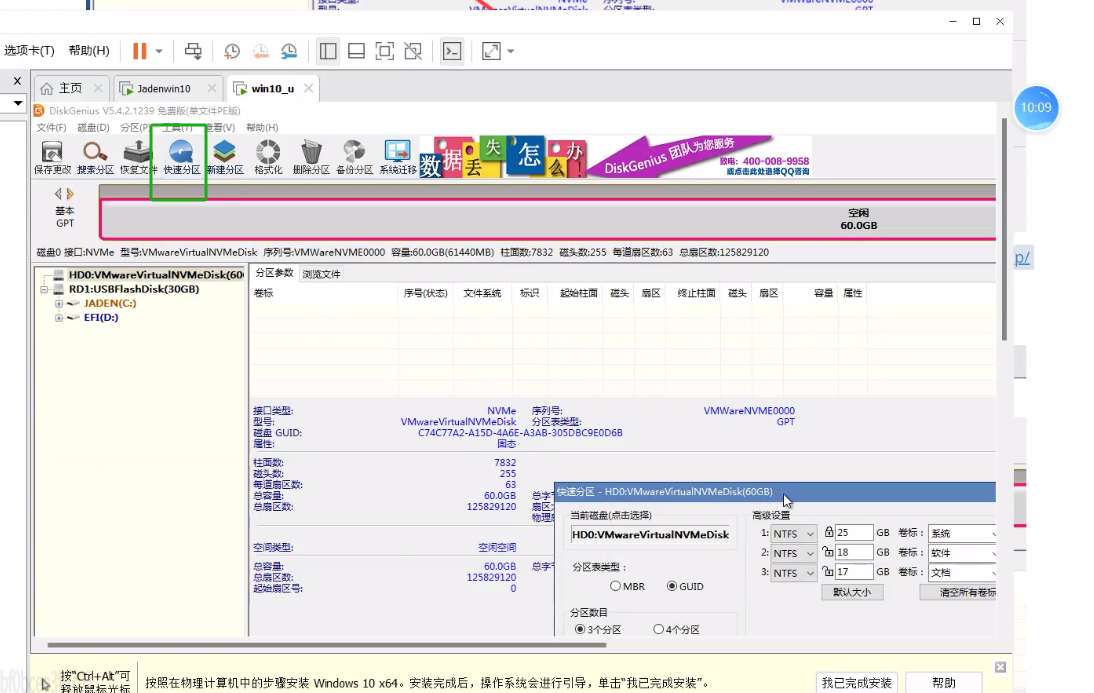Click next disk arrow beside the disk map
The image size is (1094, 693).
(x=70, y=193)
